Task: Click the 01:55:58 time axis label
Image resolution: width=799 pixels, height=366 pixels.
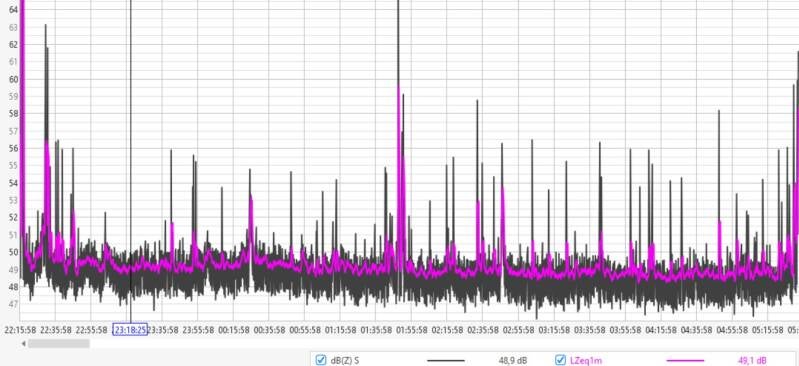Action: point(412,330)
